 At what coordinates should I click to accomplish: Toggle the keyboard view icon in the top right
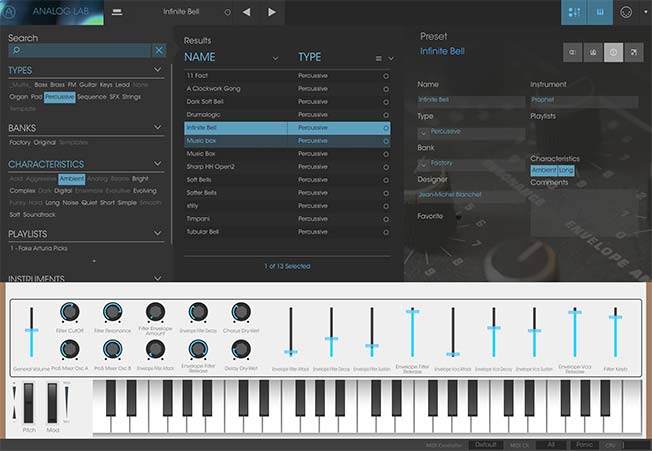pyautogui.click(x=600, y=12)
